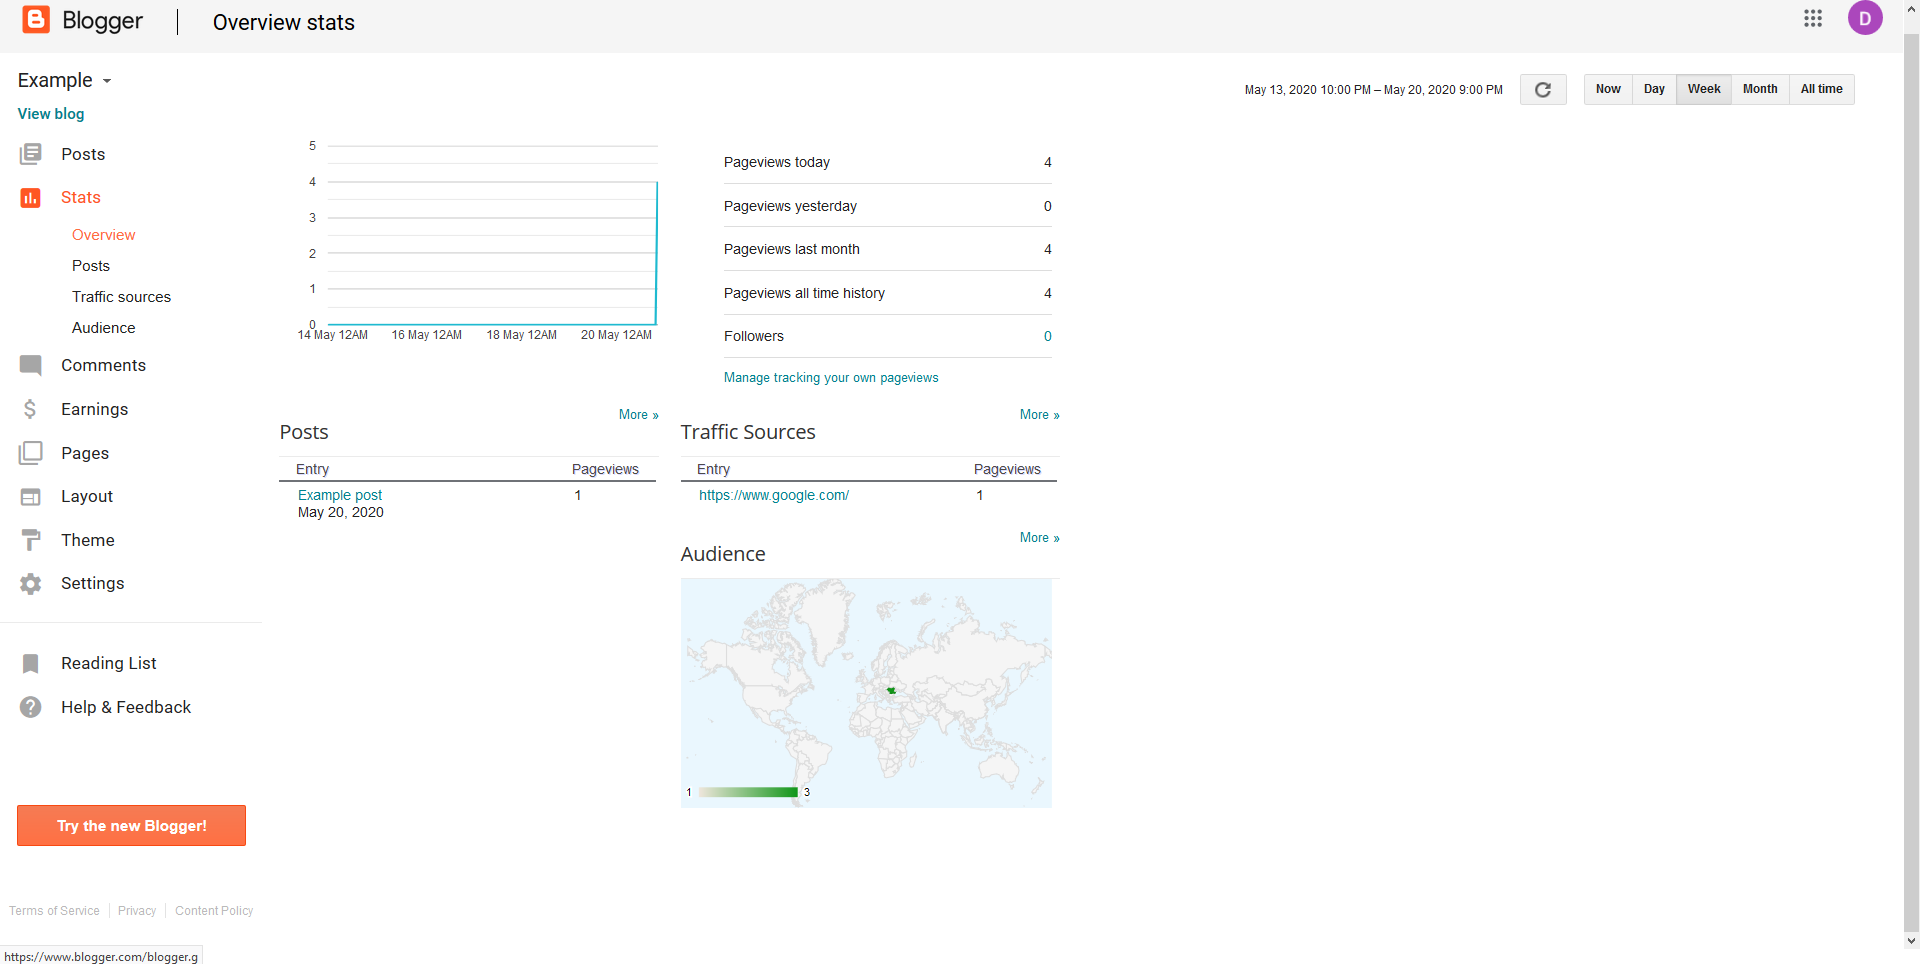Select the Now time range
This screenshot has height=964, width=1920.
[1608, 89]
